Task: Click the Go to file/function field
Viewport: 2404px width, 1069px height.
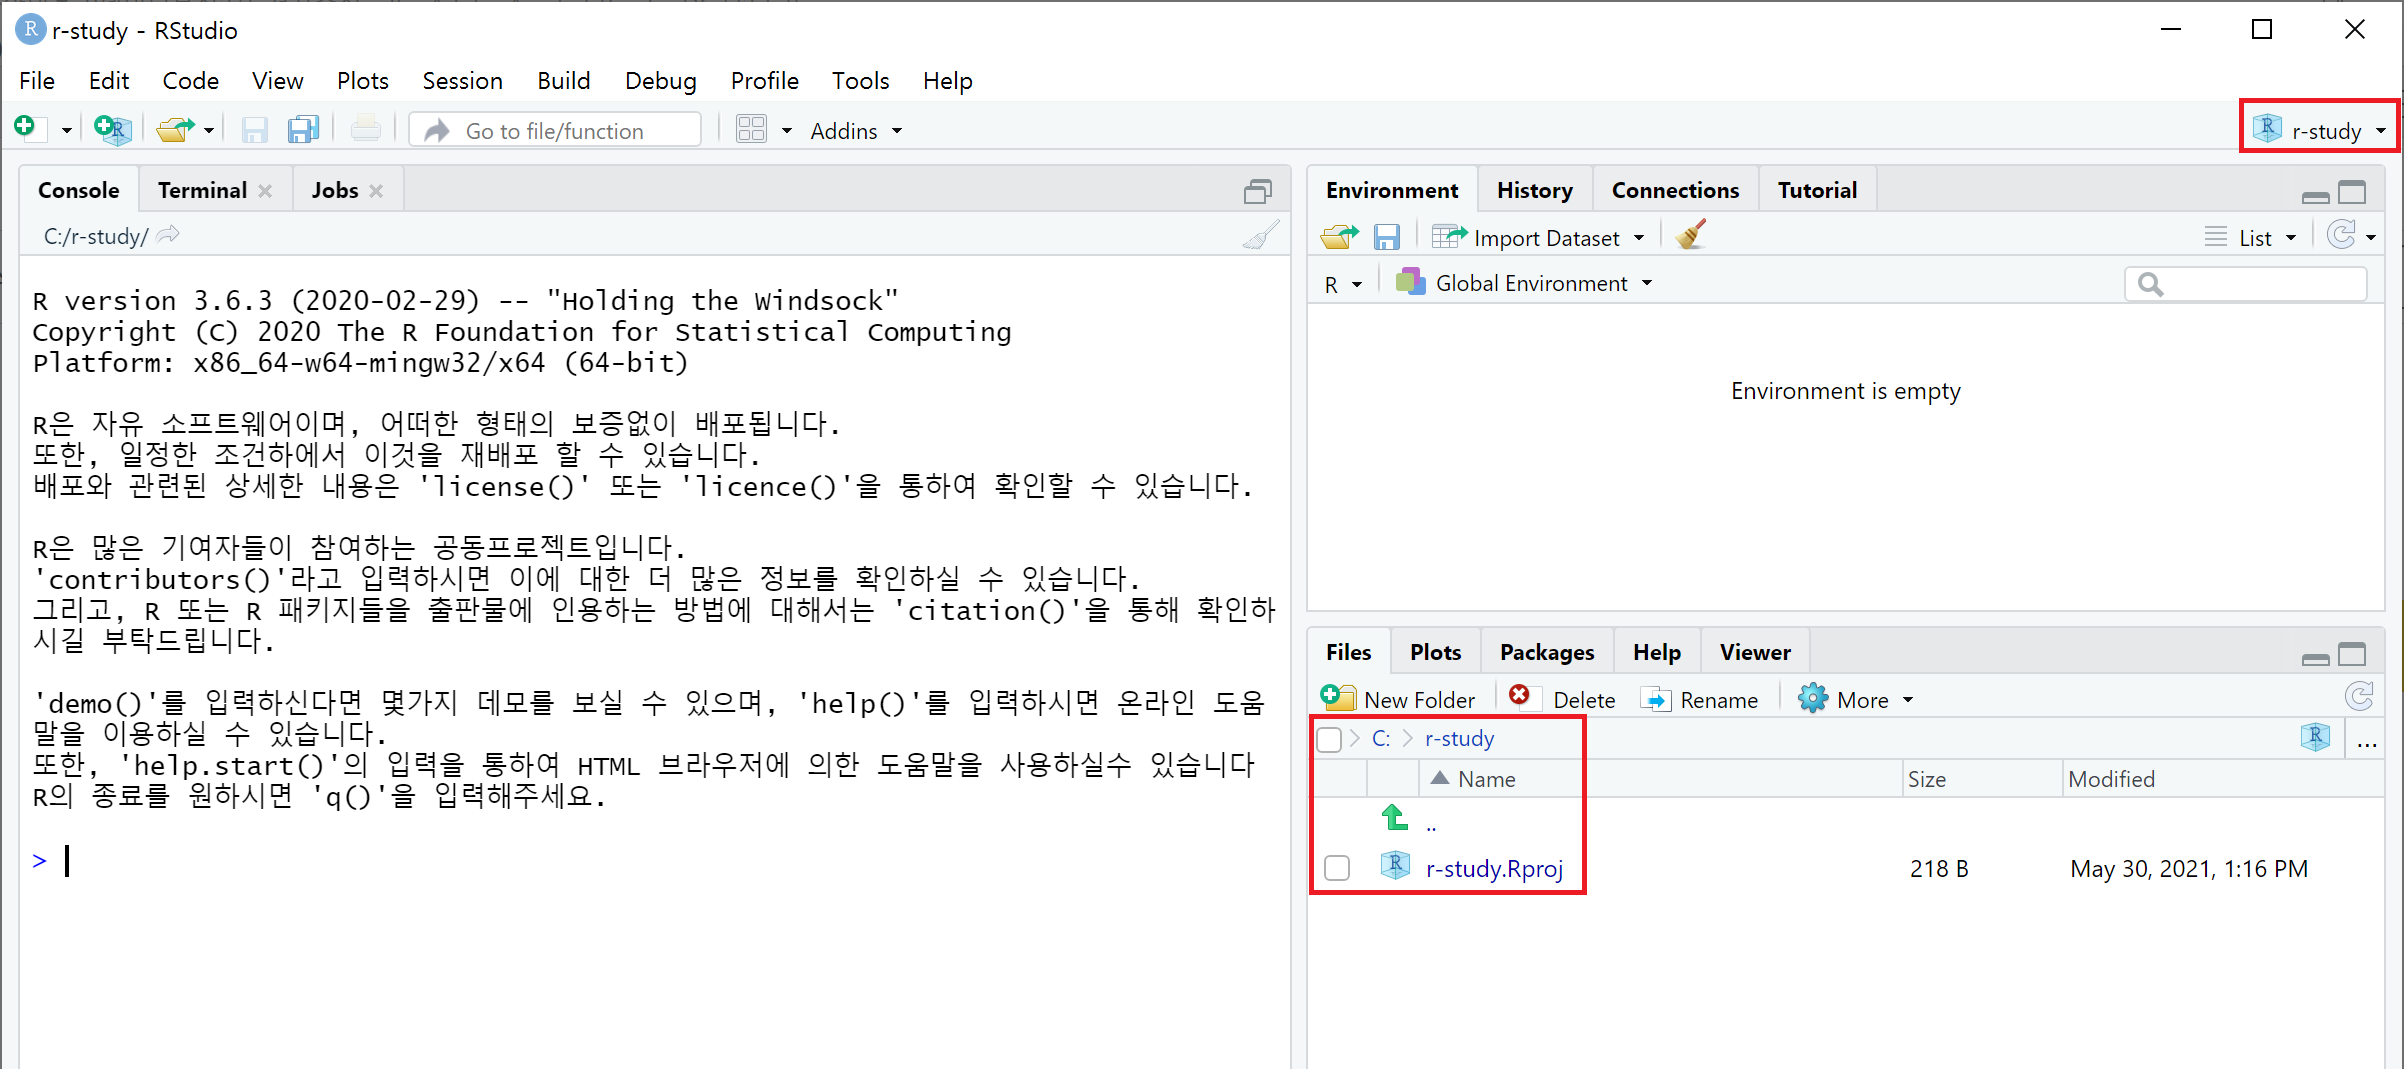Action: pyautogui.click(x=555, y=131)
